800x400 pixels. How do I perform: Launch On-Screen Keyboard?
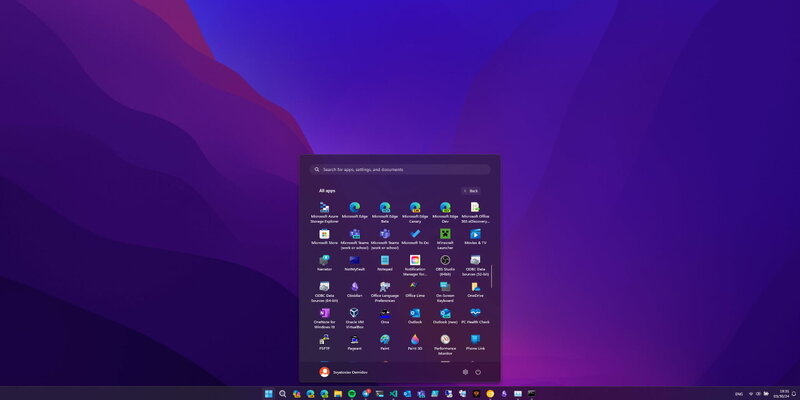(445, 292)
